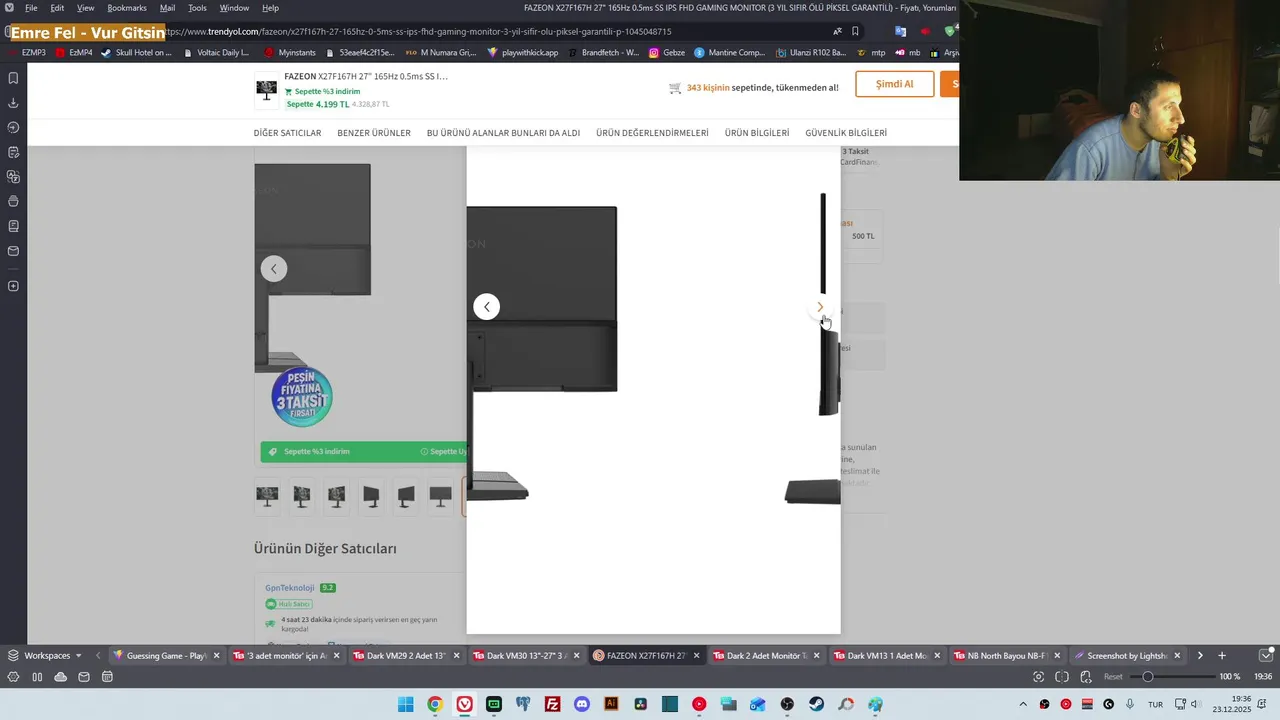The image size is (1280, 720).
Task: Click previous arrow on the small product image
Action: pos(273,268)
